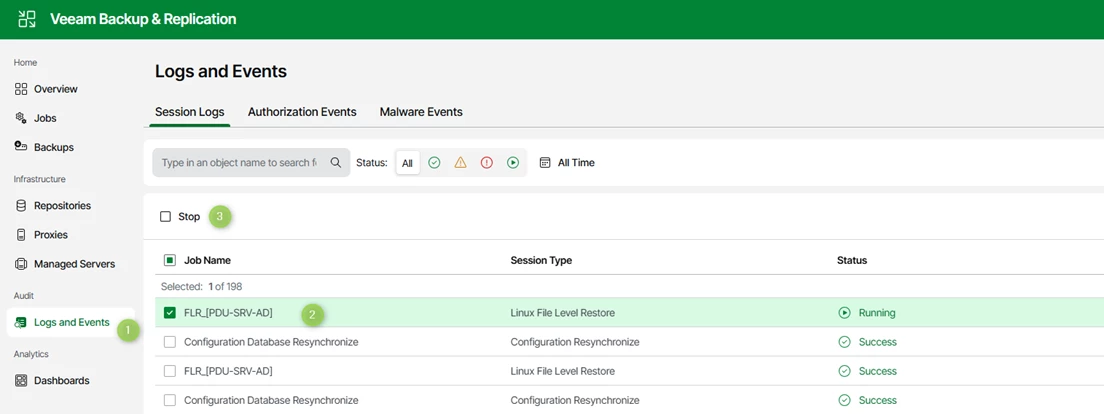
Task: Go to Proxies in the sidebar
Action: (x=51, y=234)
